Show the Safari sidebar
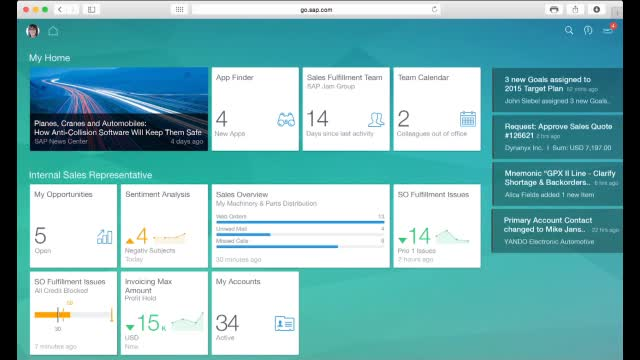Image resolution: width=640 pixels, height=360 pixels. [x=91, y=9]
